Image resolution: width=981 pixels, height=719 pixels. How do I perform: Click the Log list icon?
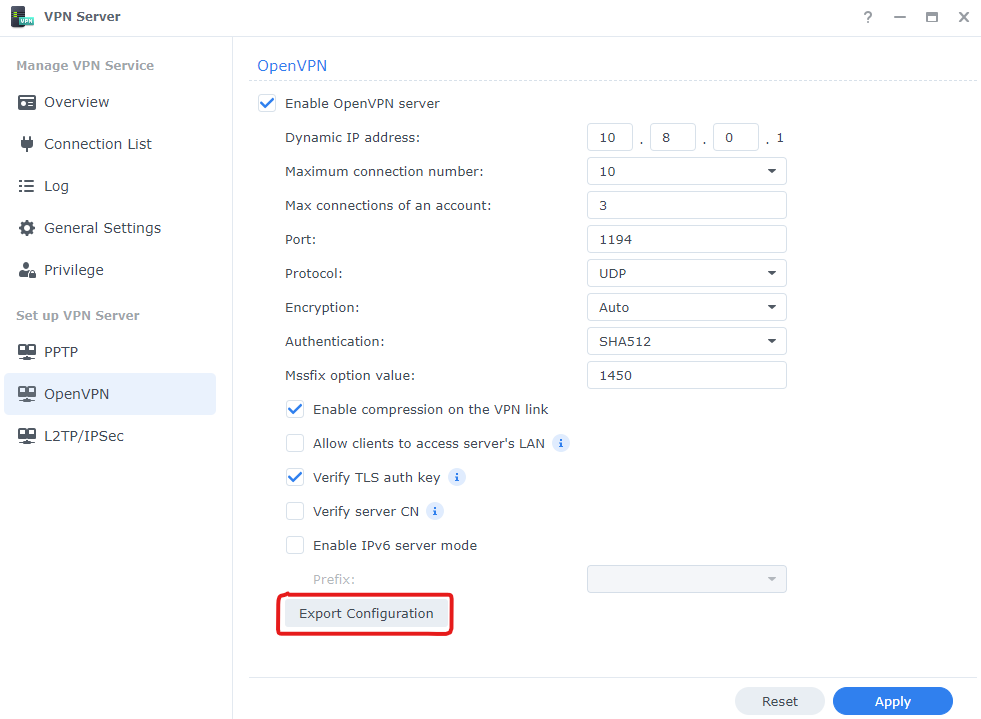27,186
